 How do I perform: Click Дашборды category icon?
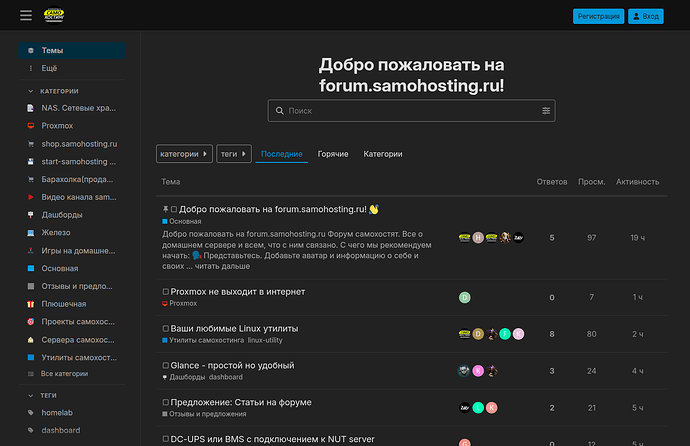coord(30,215)
